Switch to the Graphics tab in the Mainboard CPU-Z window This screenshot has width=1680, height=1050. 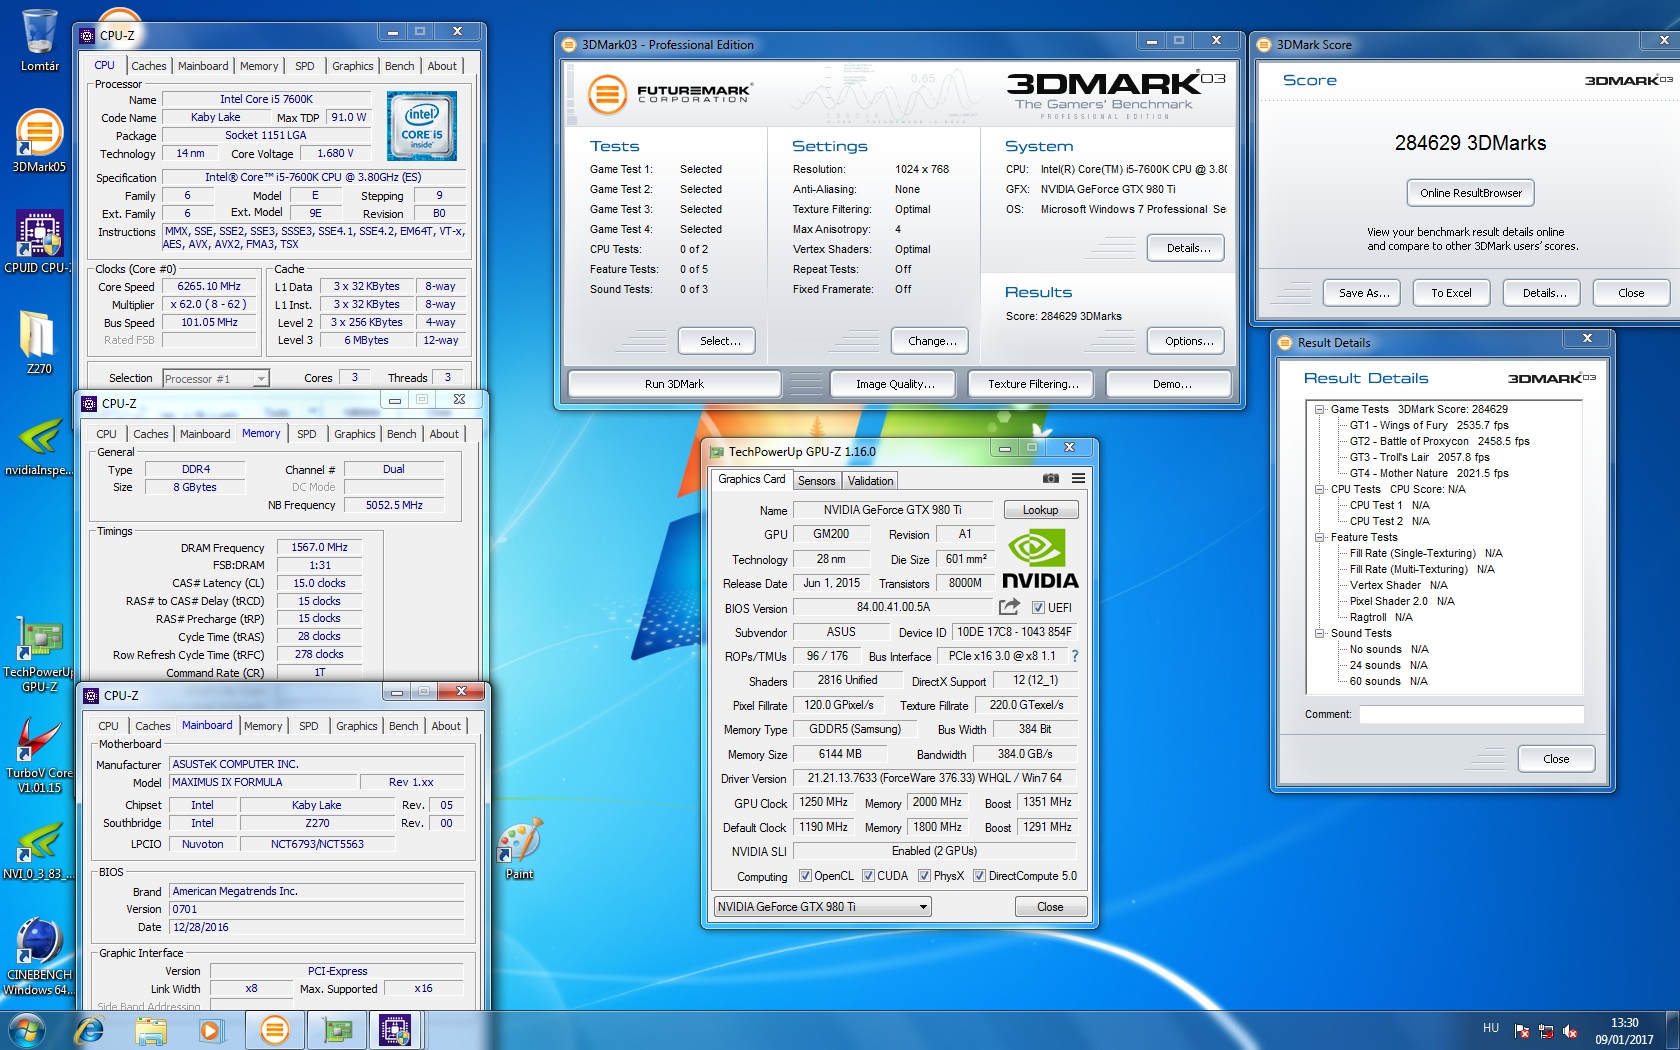(357, 726)
